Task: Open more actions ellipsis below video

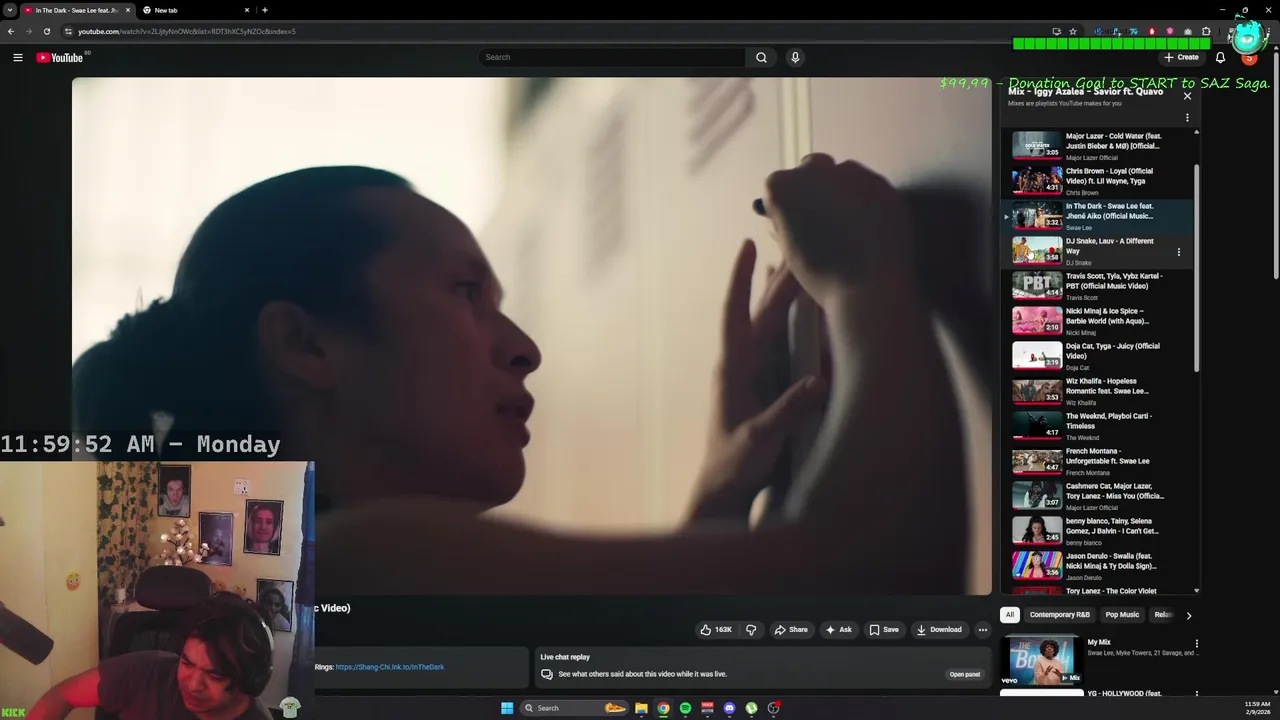Action: point(983,630)
